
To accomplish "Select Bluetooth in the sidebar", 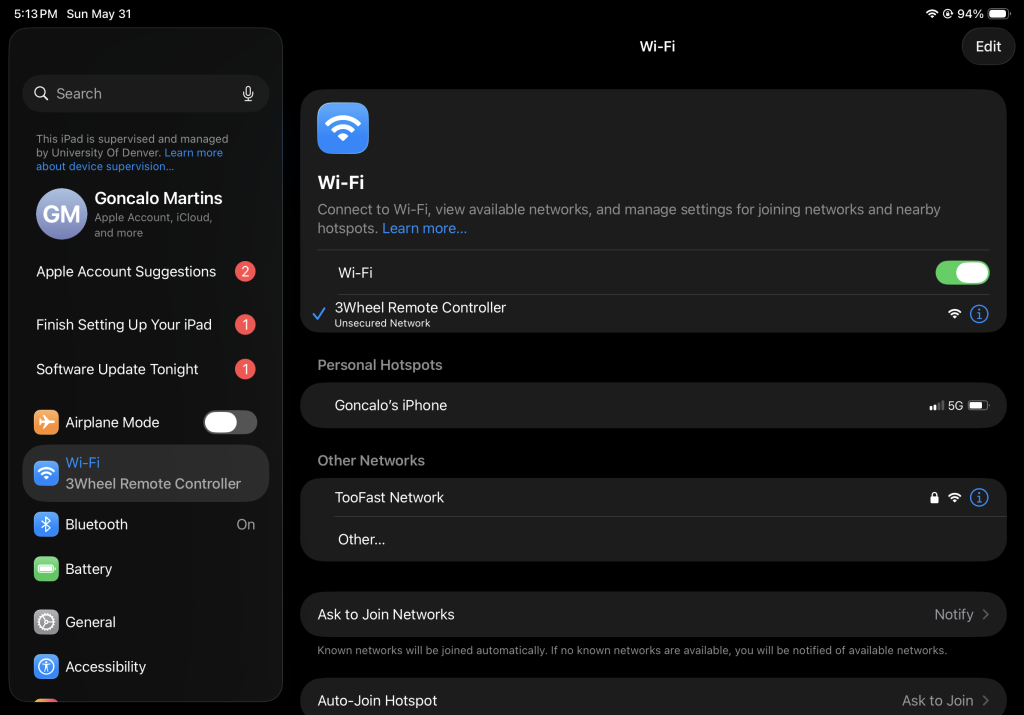I will tap(146, 524).
